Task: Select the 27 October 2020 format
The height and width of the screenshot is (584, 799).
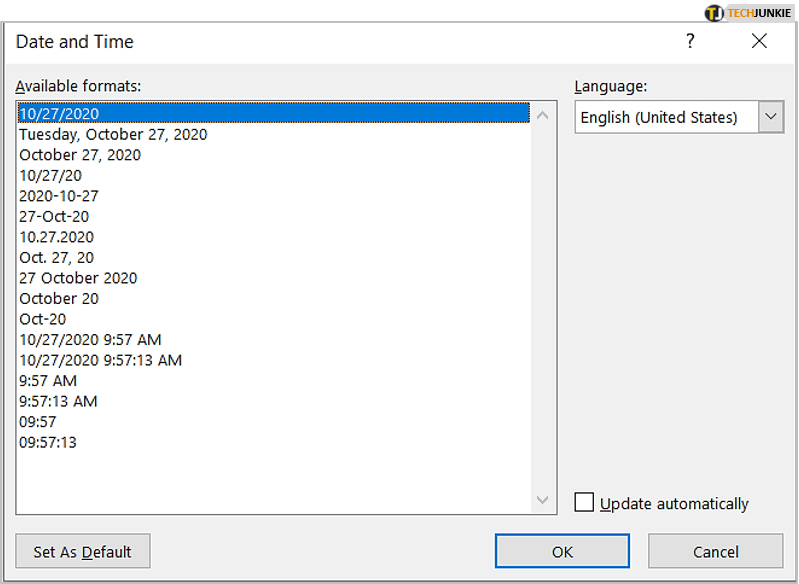Action: (78, 278)
